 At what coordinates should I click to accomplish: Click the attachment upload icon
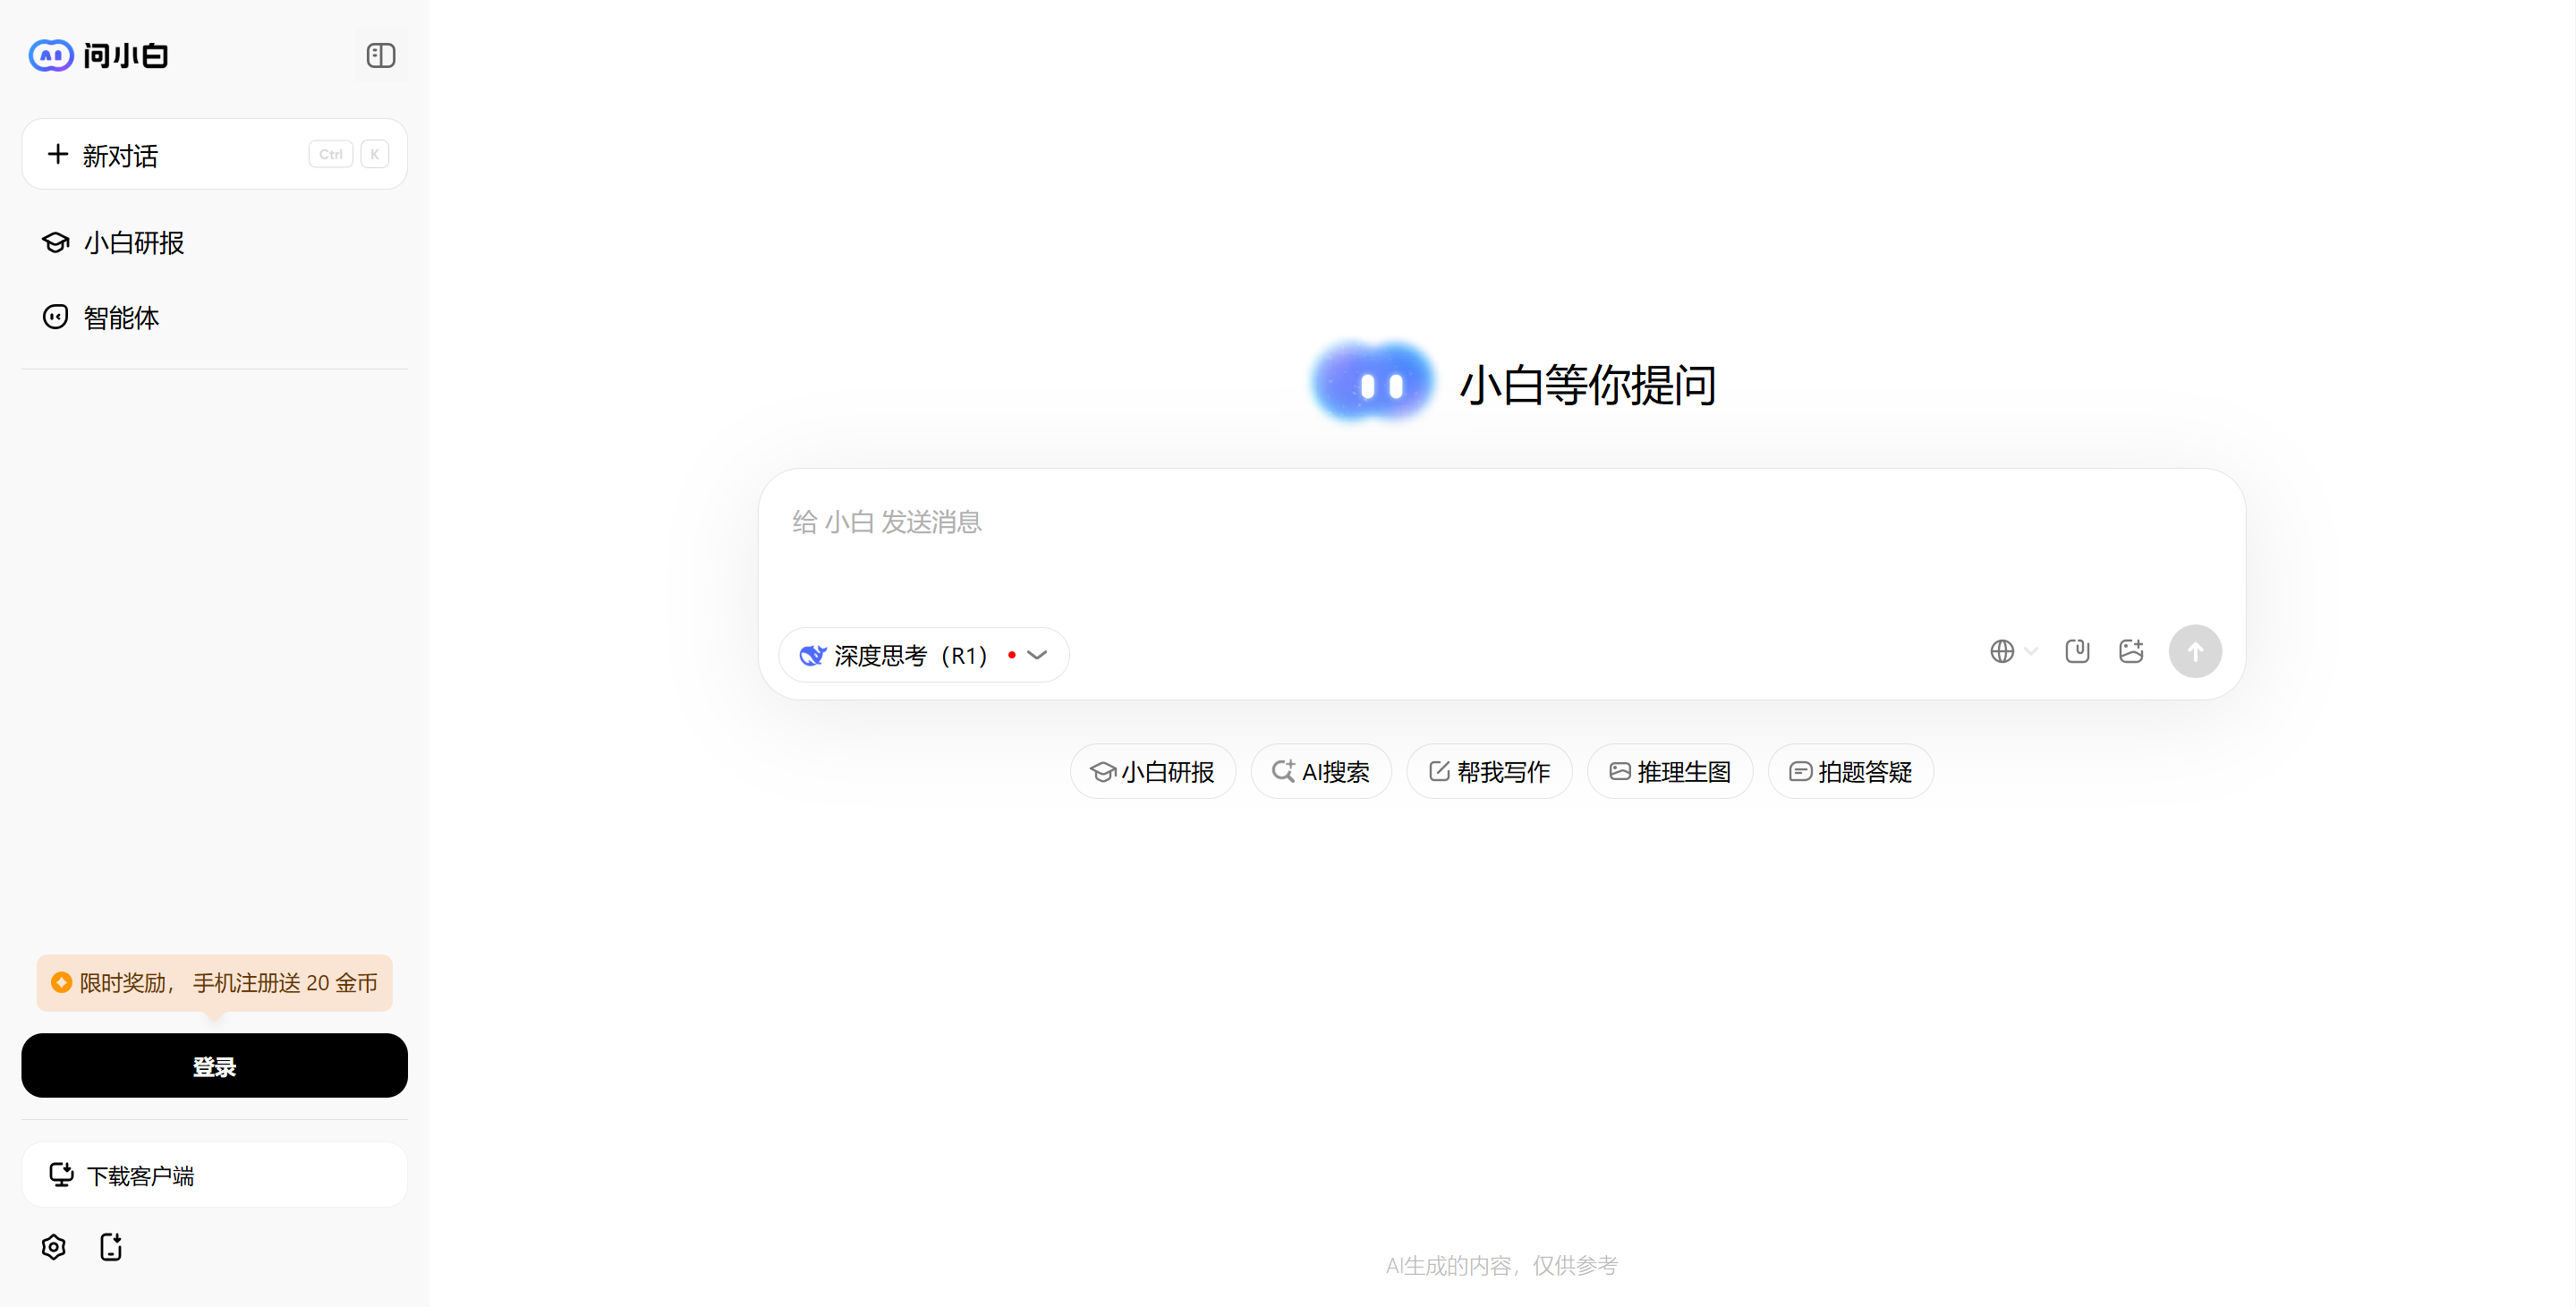pos(2077,652)
